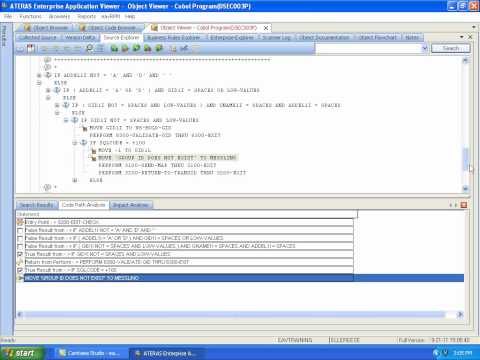The width and height of the screenshot is (480, 360).
Task: Switch to the Object Browser tab
Action: point(47,28)
